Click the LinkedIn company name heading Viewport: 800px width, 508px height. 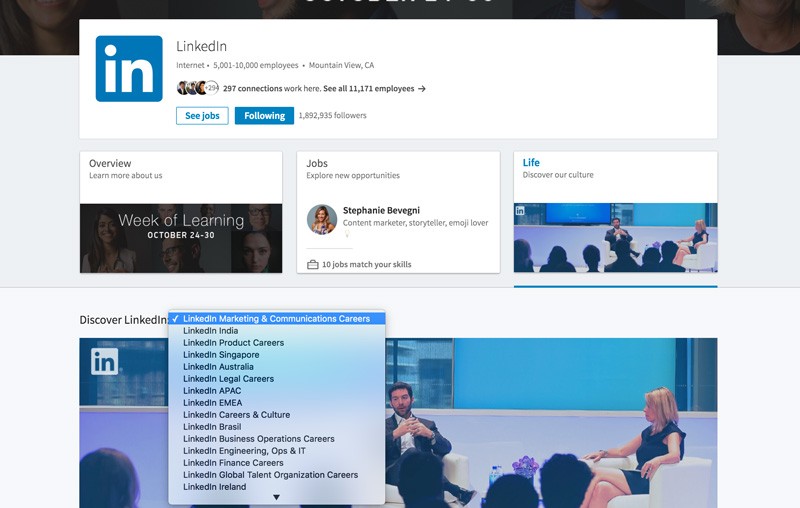(202, 46)
